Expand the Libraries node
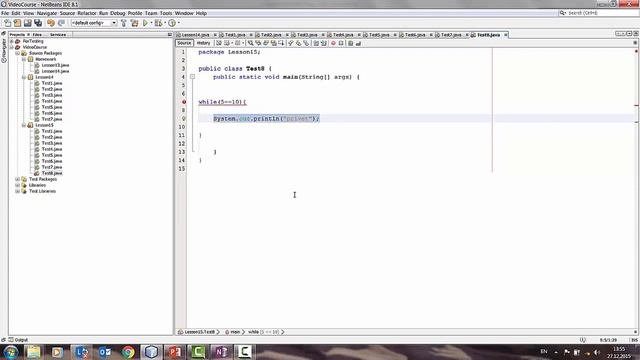640x360 pixels. 18,185
